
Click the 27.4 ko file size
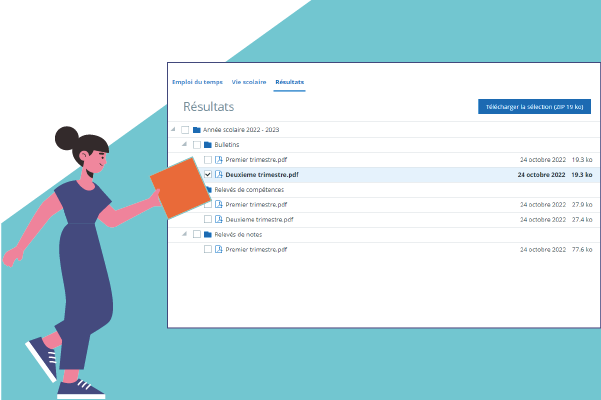[582, 220]
